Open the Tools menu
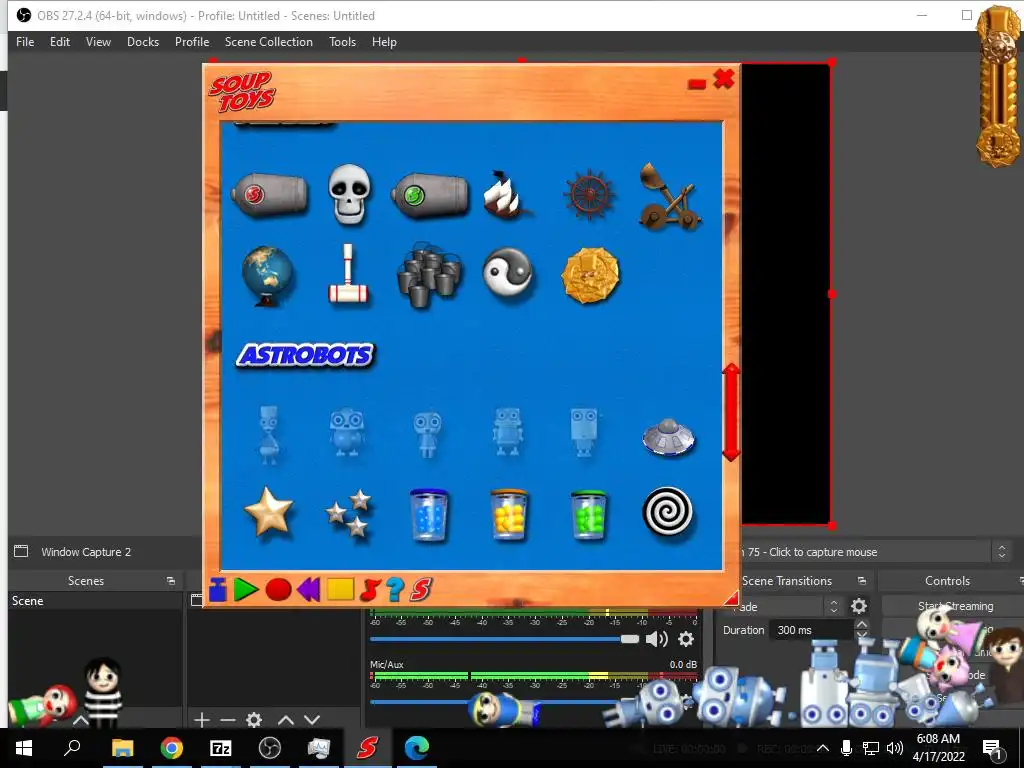Screen dimensions: 1024x768 pos(342,42)
